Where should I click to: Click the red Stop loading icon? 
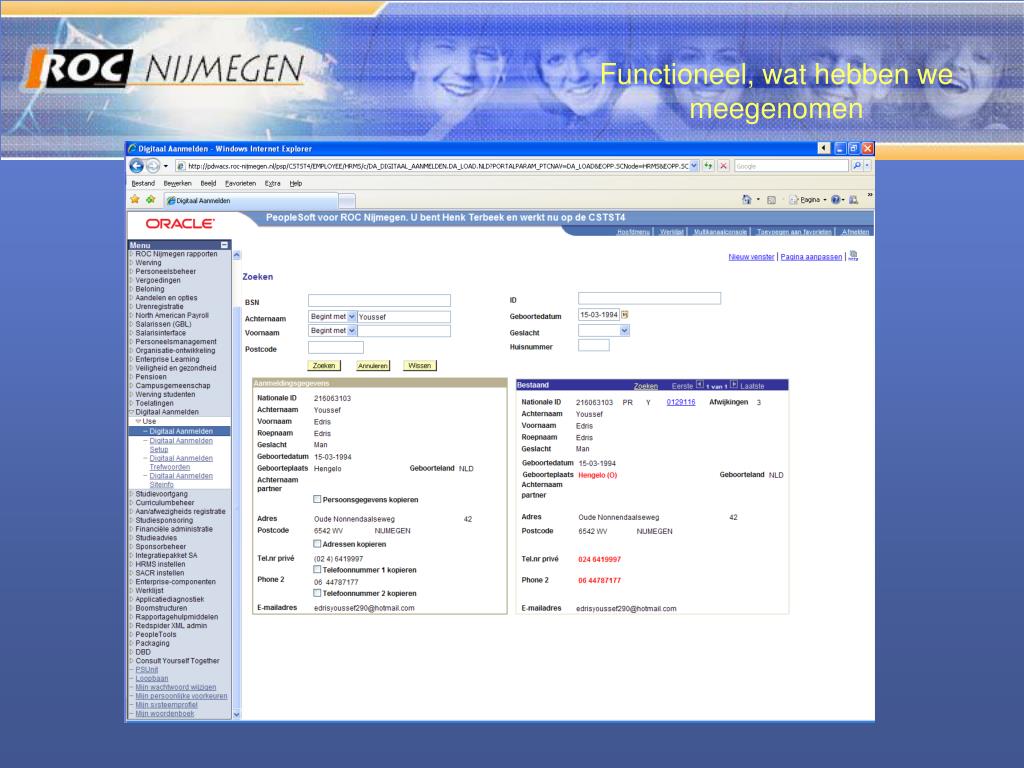coord(723,166)
